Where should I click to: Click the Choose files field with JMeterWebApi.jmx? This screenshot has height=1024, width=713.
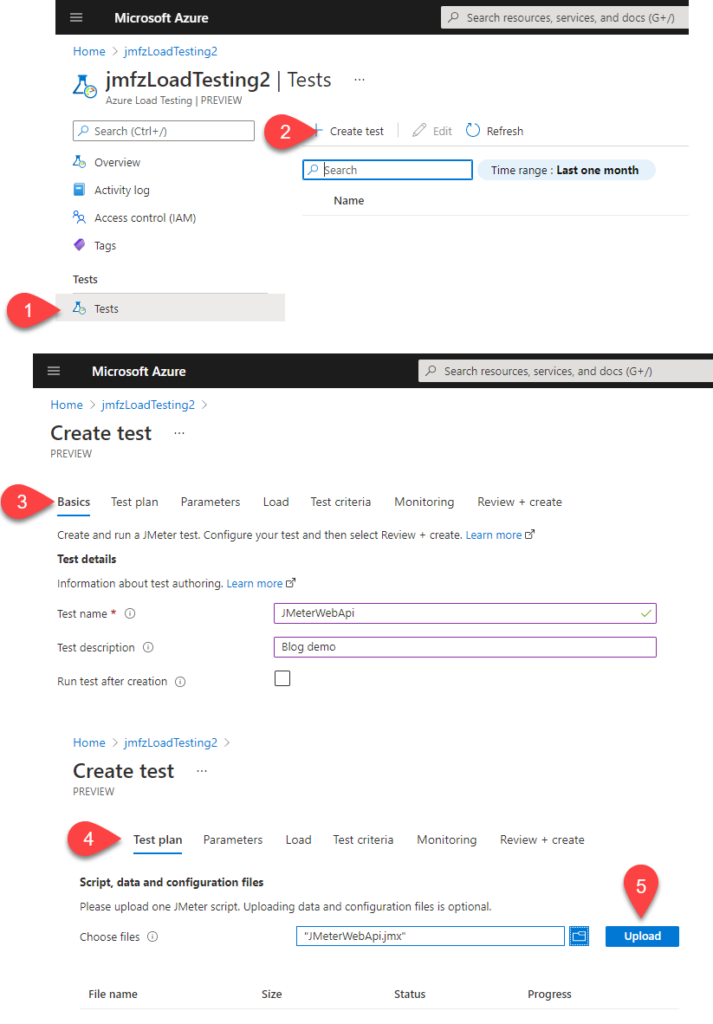[x=430, y=936]
